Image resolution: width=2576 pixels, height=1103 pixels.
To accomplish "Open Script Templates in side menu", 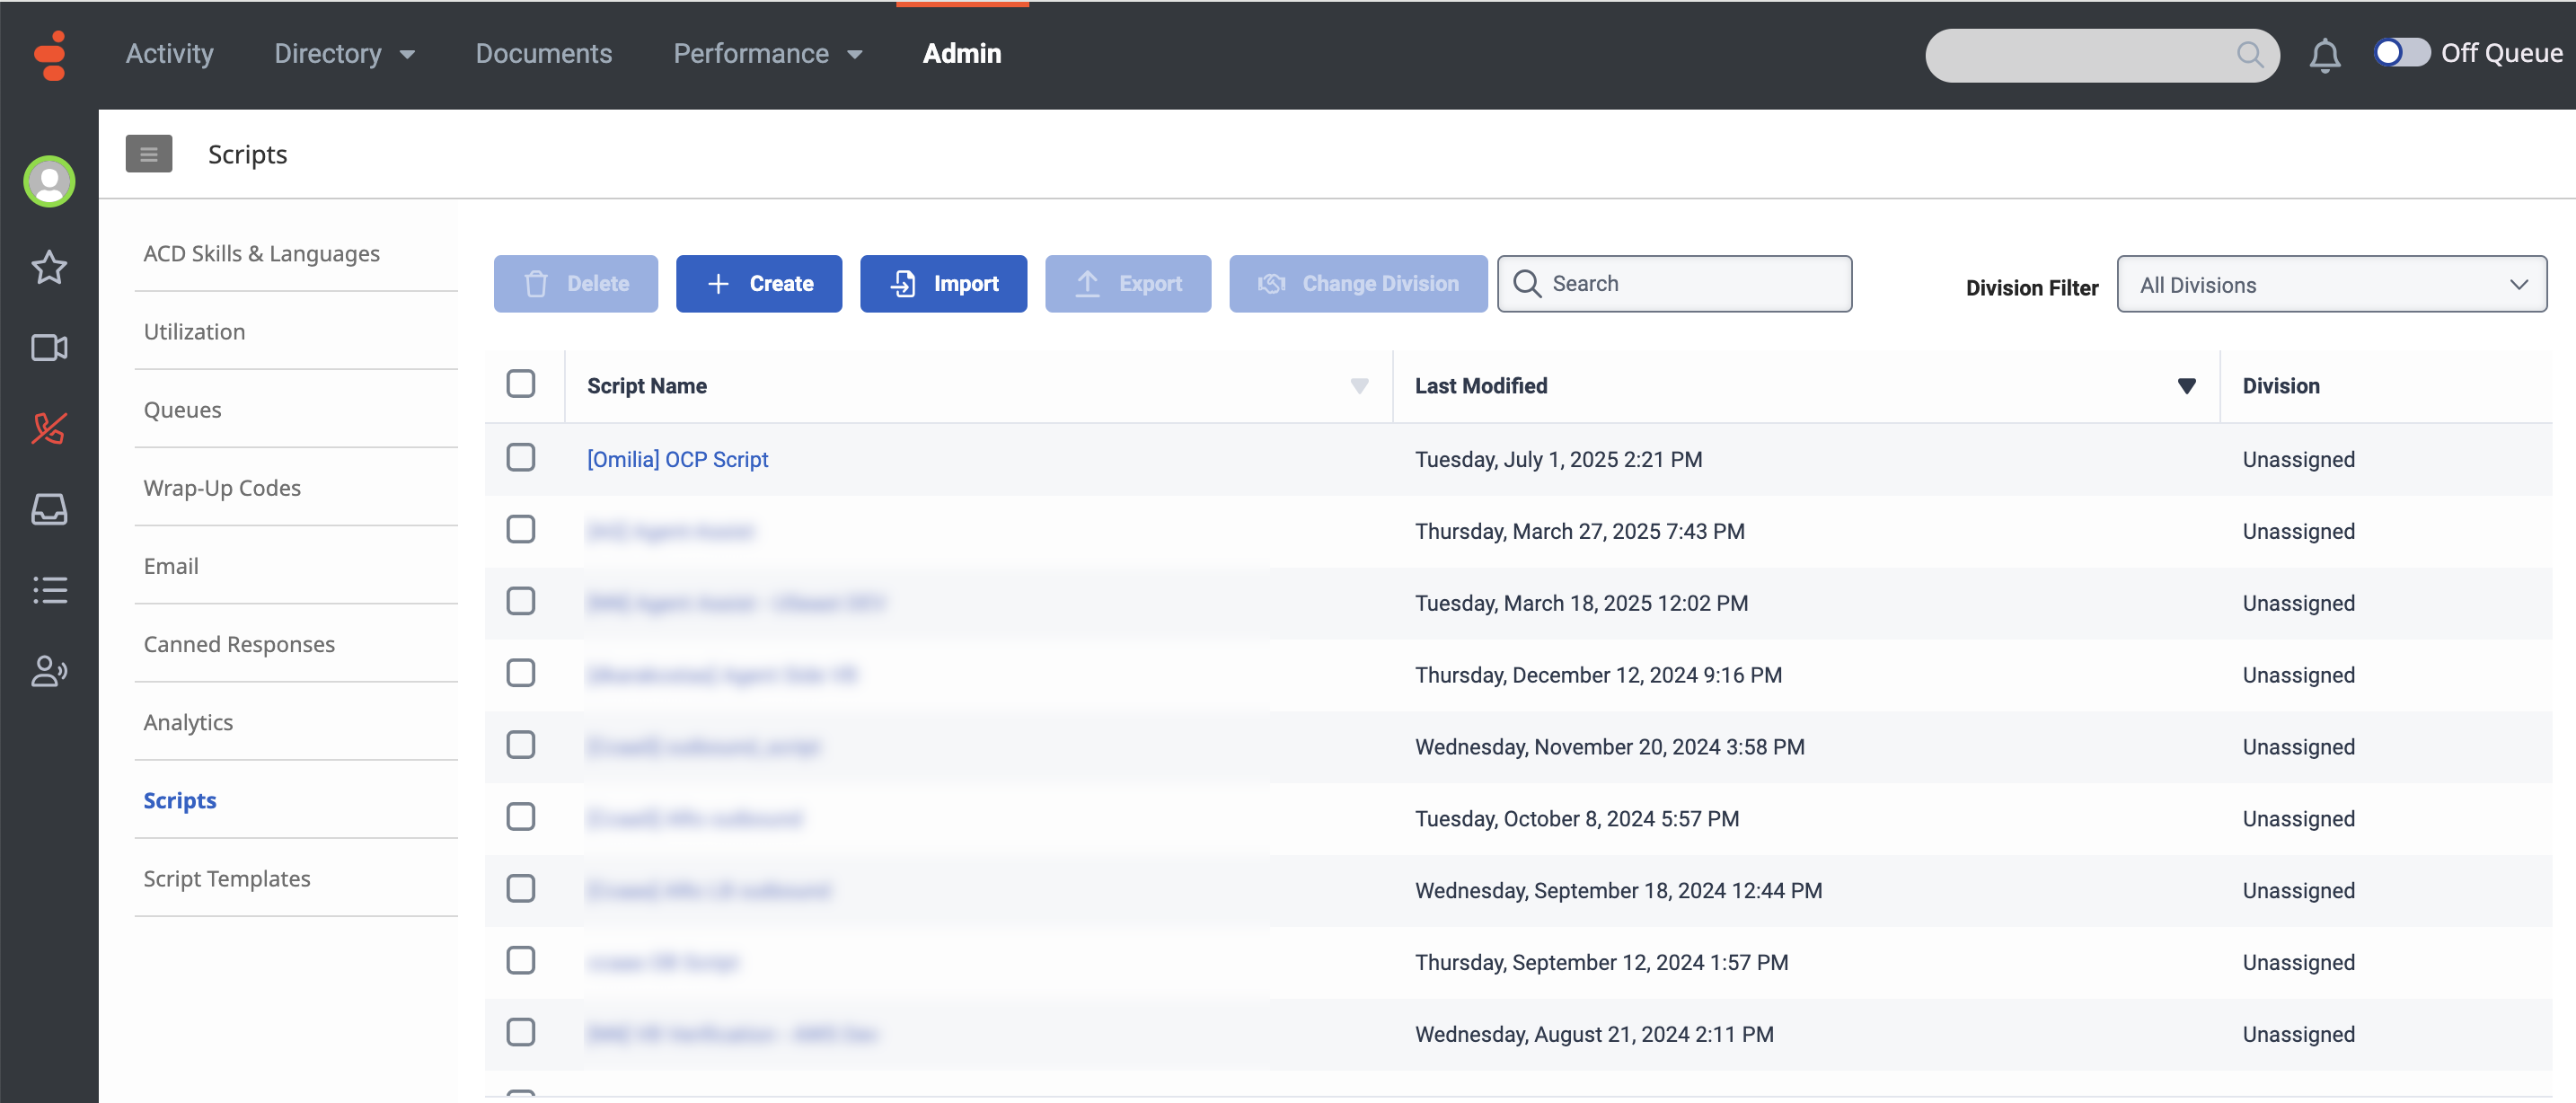I will (x=227, y=878).
